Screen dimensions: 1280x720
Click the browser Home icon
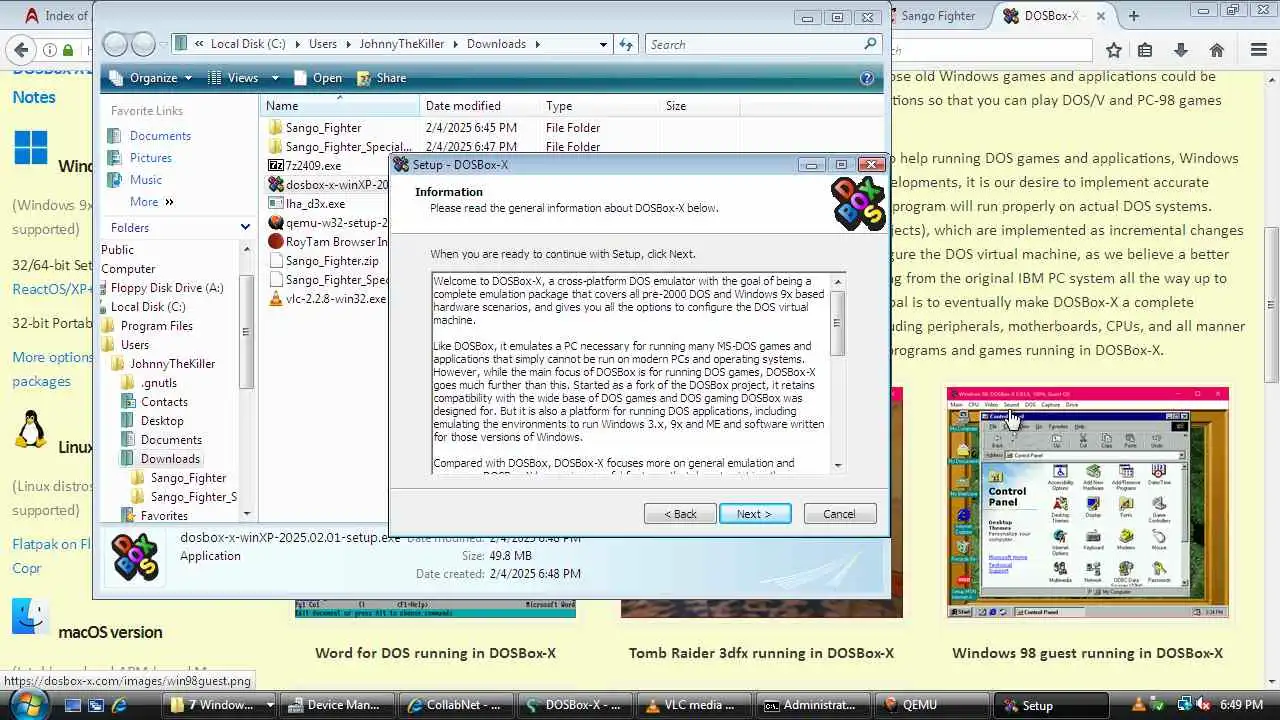tap(1217, 50)
